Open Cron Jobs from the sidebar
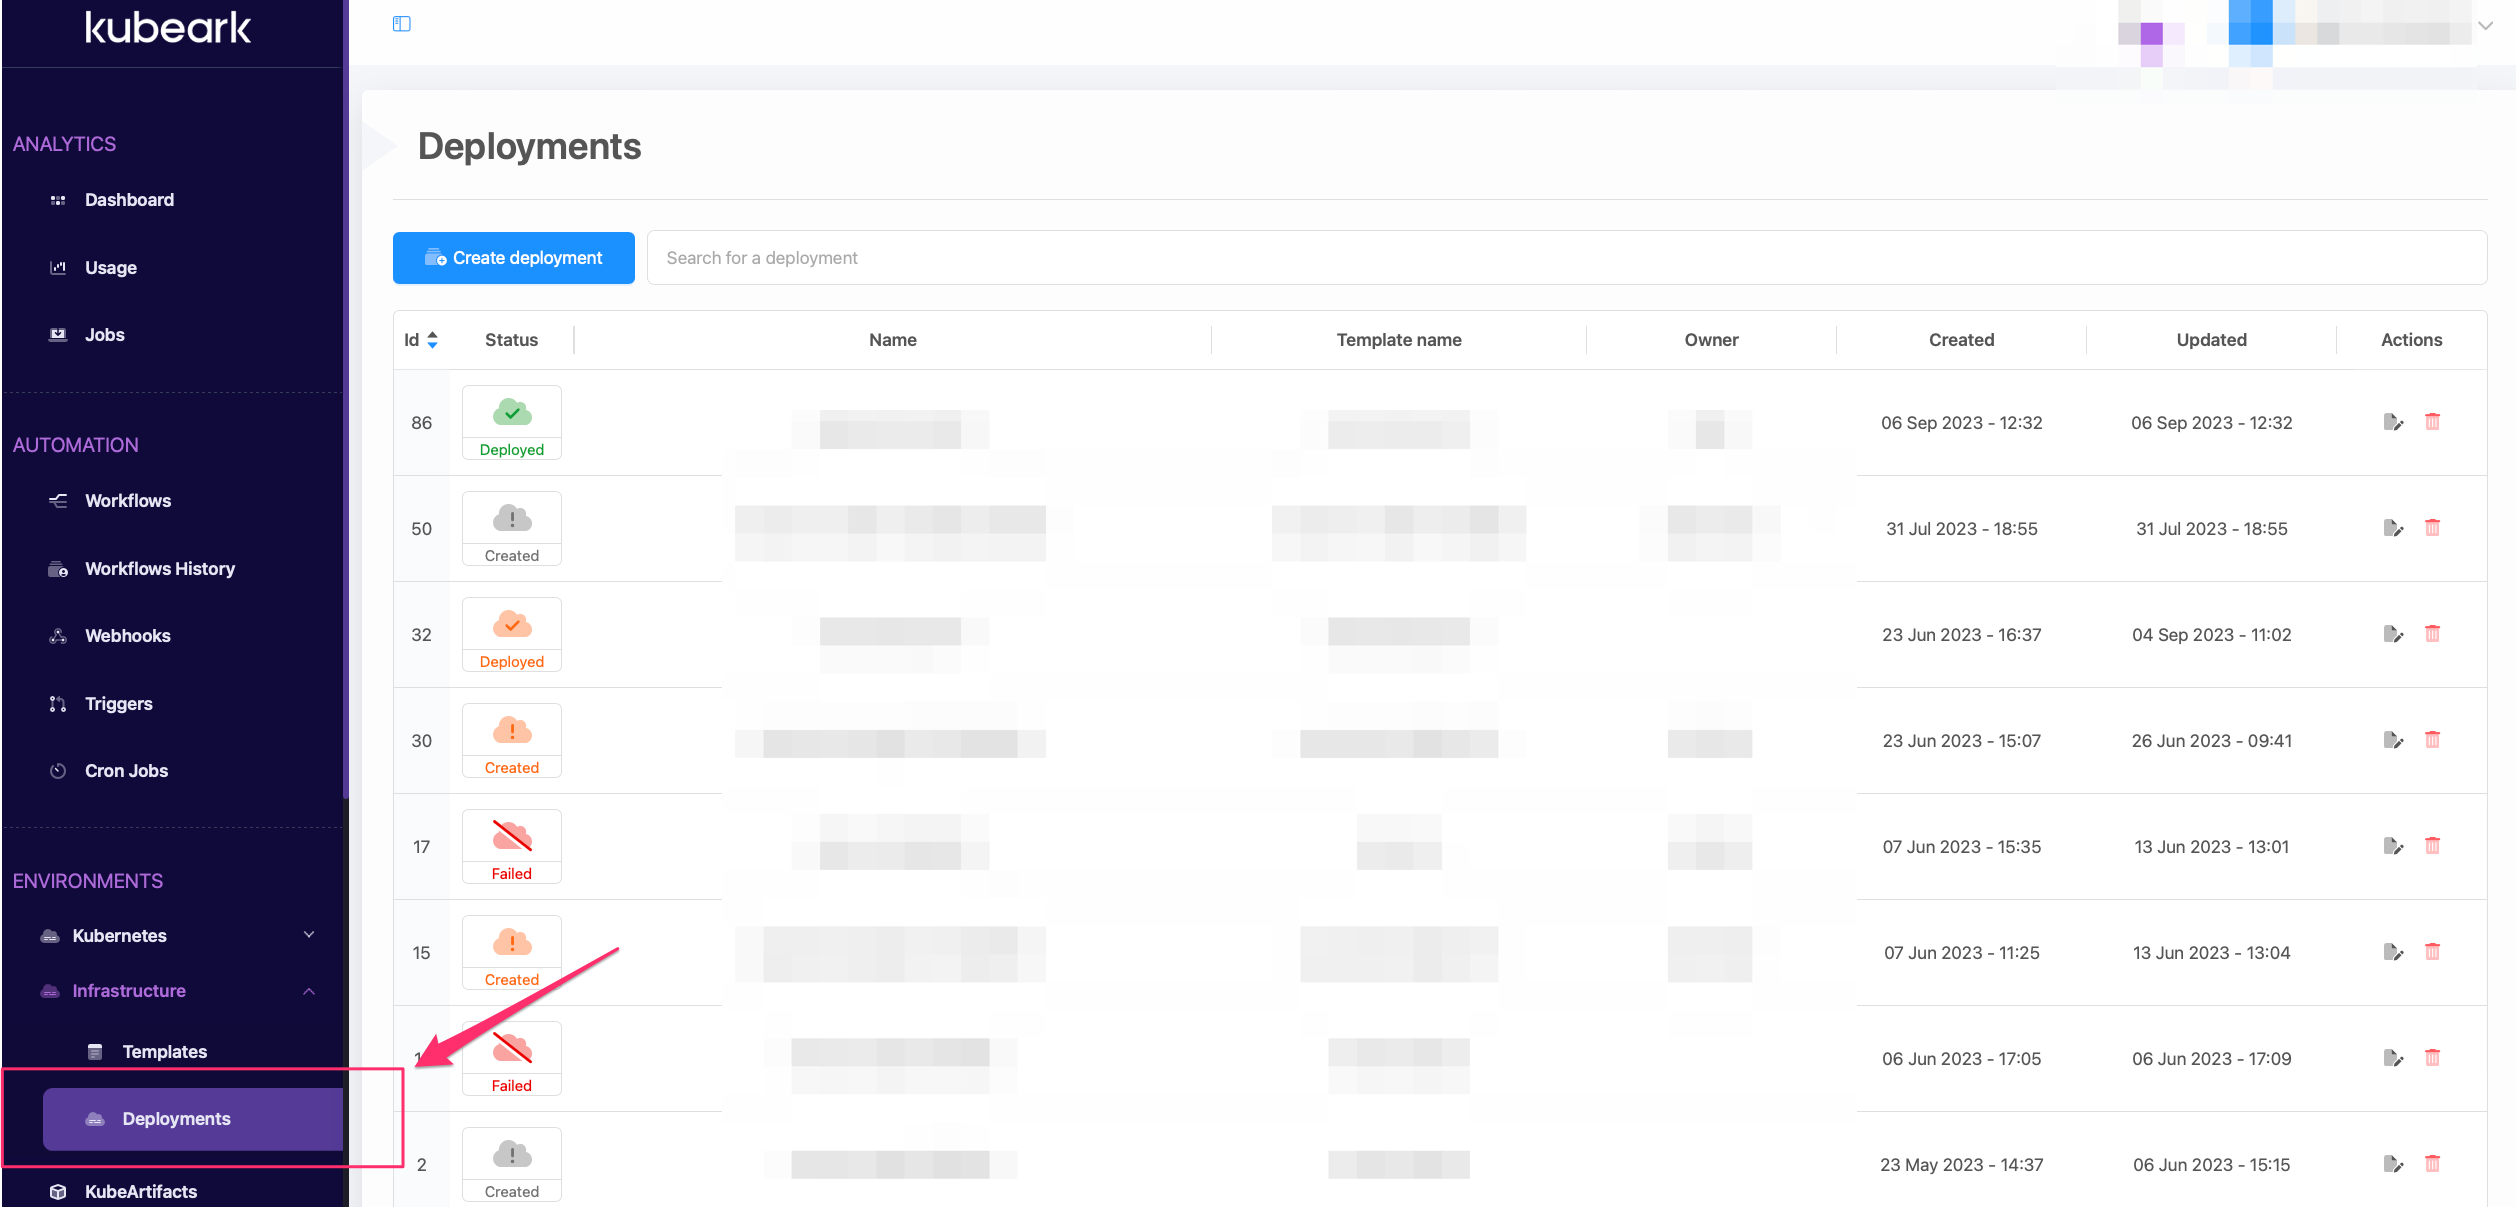The width and height of the screenshot is (2516, 1207). [126, 770]
